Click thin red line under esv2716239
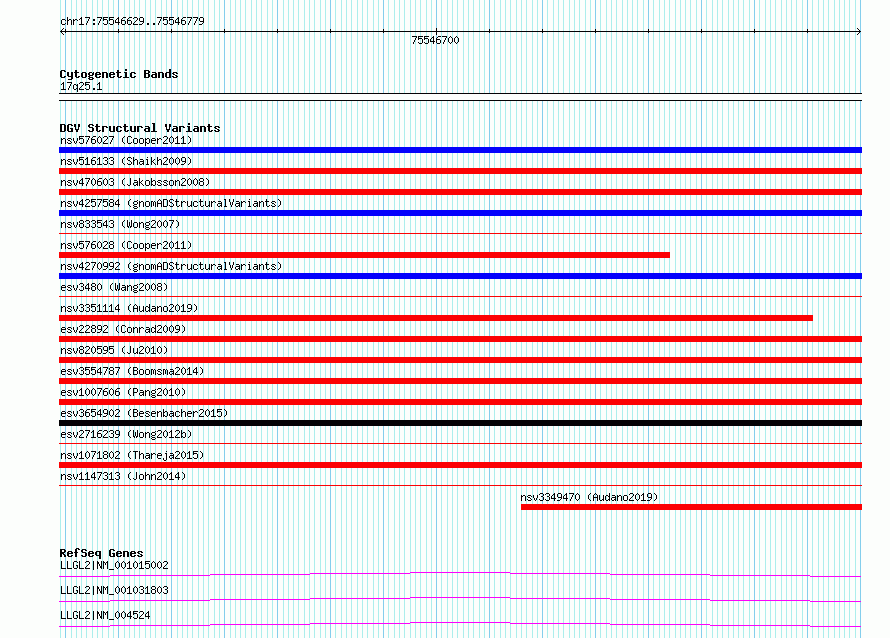The height and width of the screenshot is (638, 890). (460, 443)
